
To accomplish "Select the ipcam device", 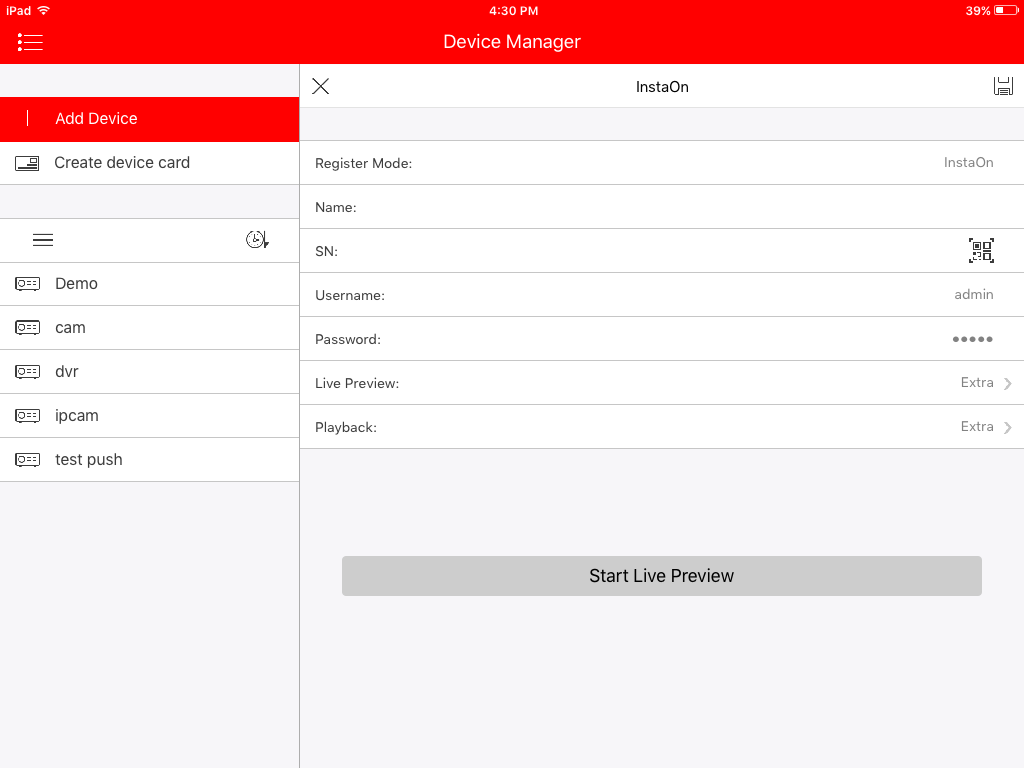I will tap(150, 416).
